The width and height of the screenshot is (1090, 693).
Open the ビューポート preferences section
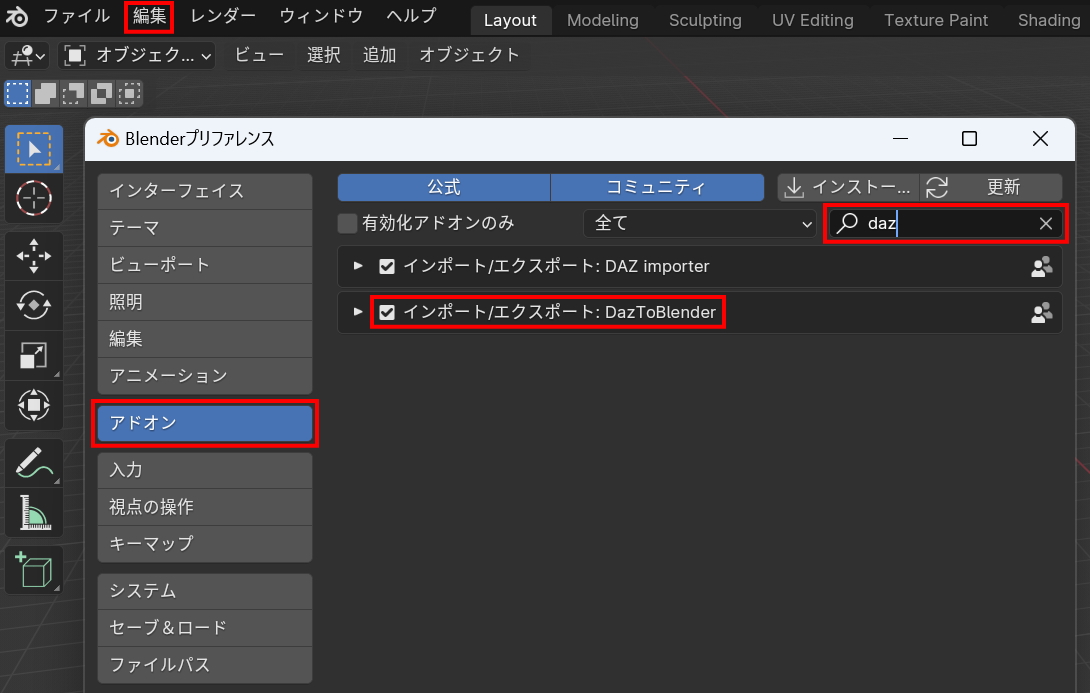click(x=205, y=265)
